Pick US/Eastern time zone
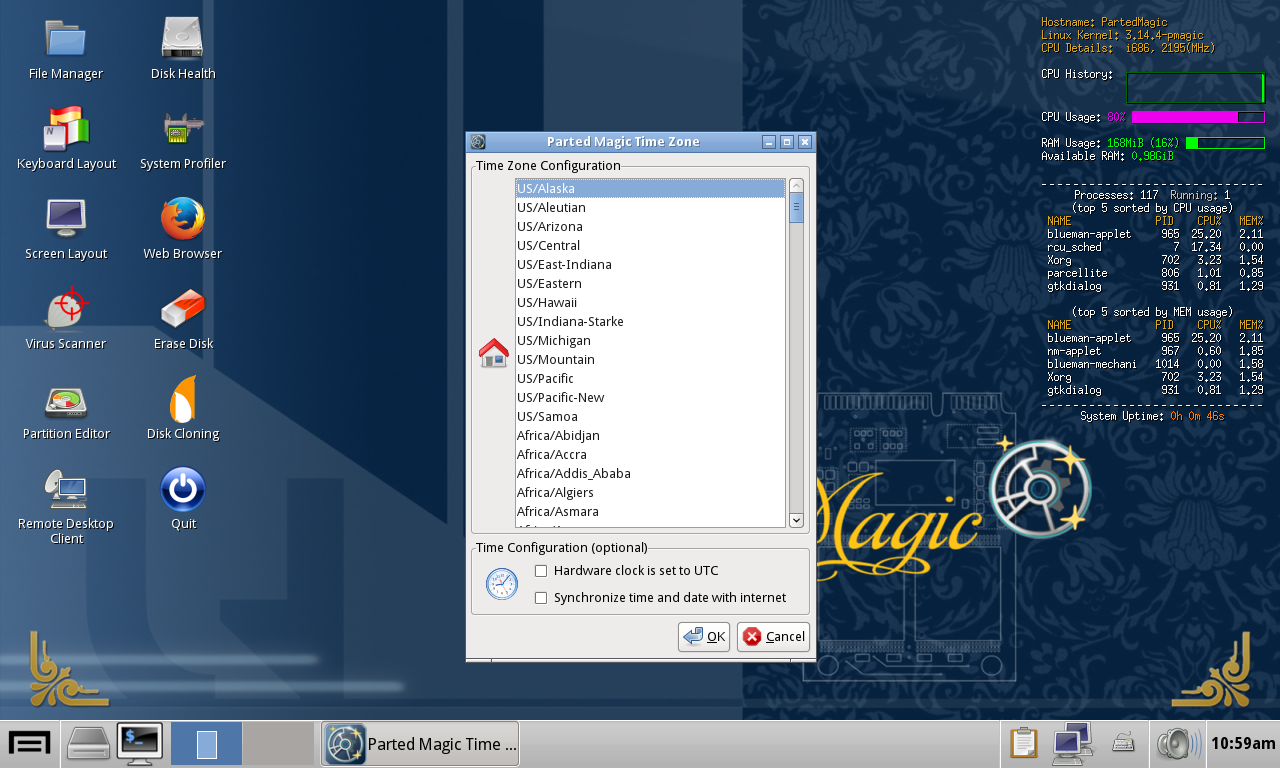This screenshot has height=768, width=1280. pos(650,284)
